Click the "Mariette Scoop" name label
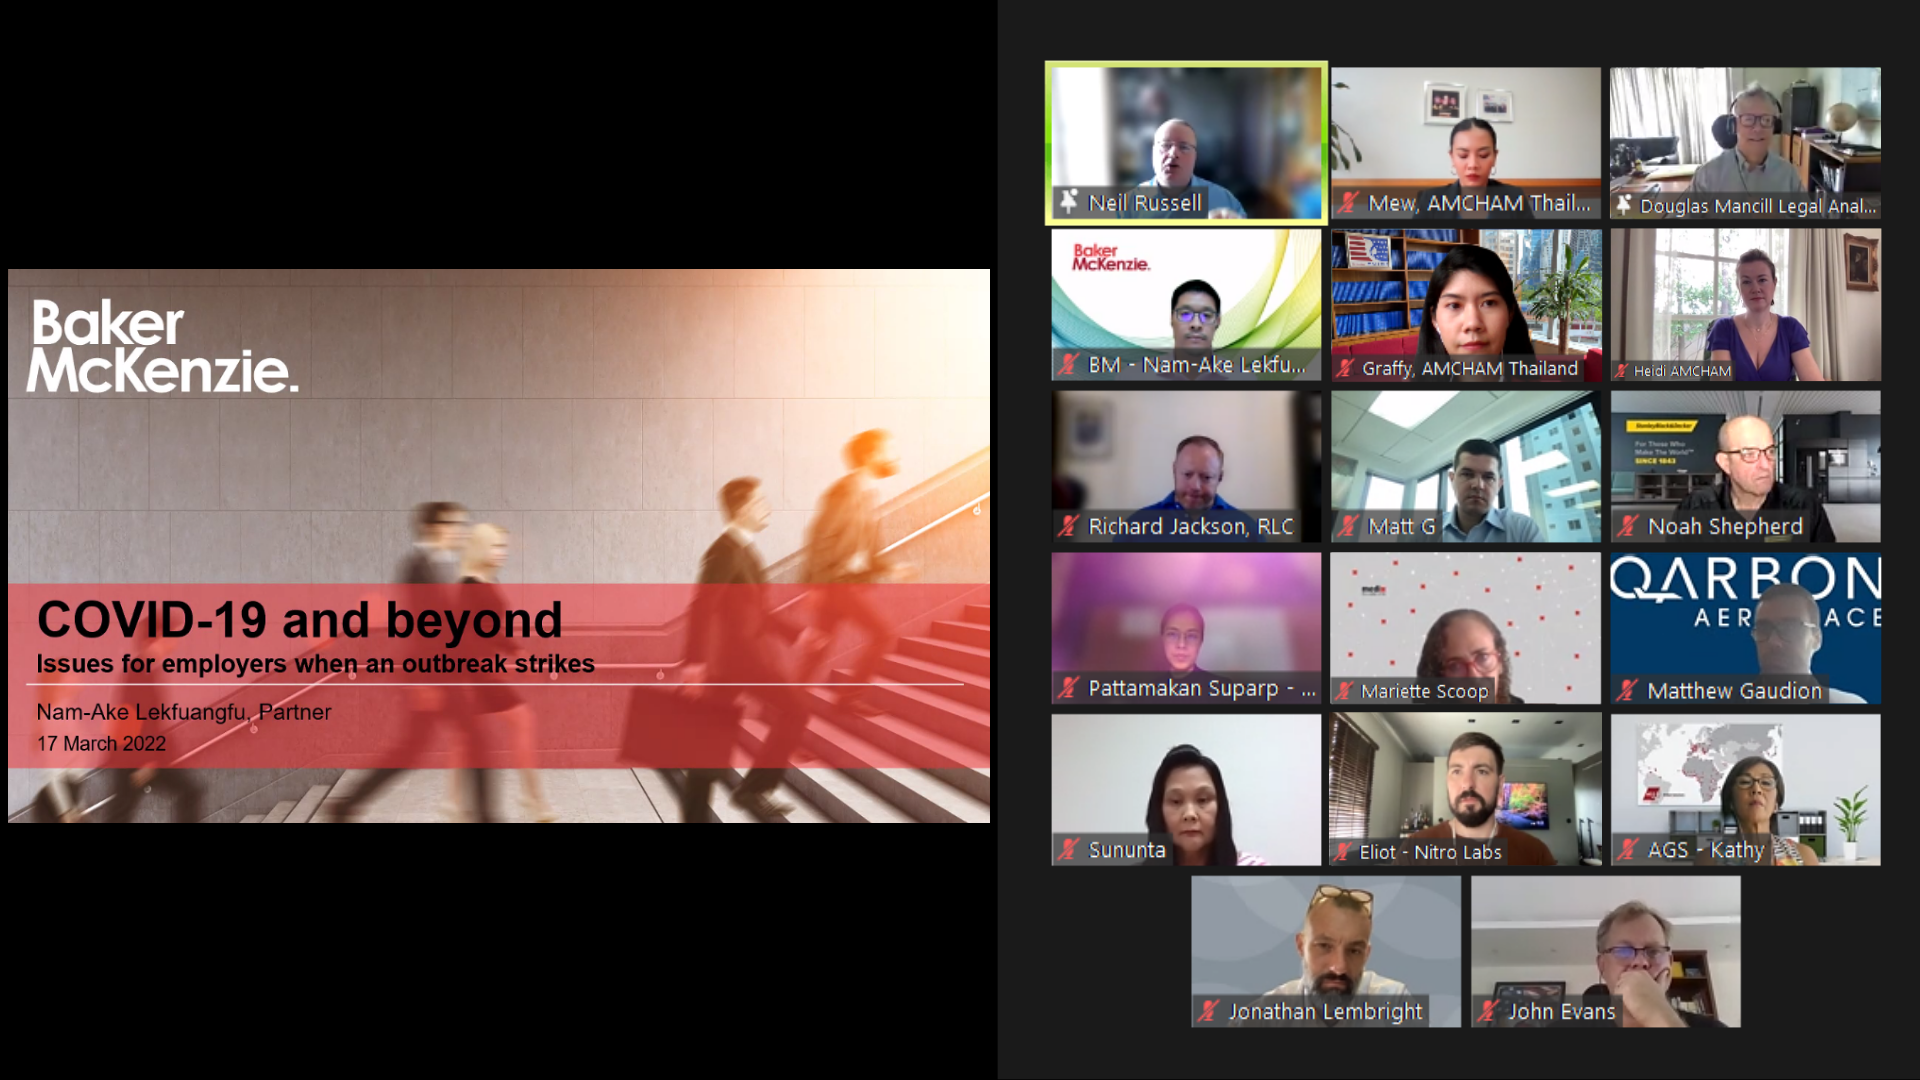Image resolution: width=1920 pixels, height=1080 pixels. click(x=1425, y=691)
